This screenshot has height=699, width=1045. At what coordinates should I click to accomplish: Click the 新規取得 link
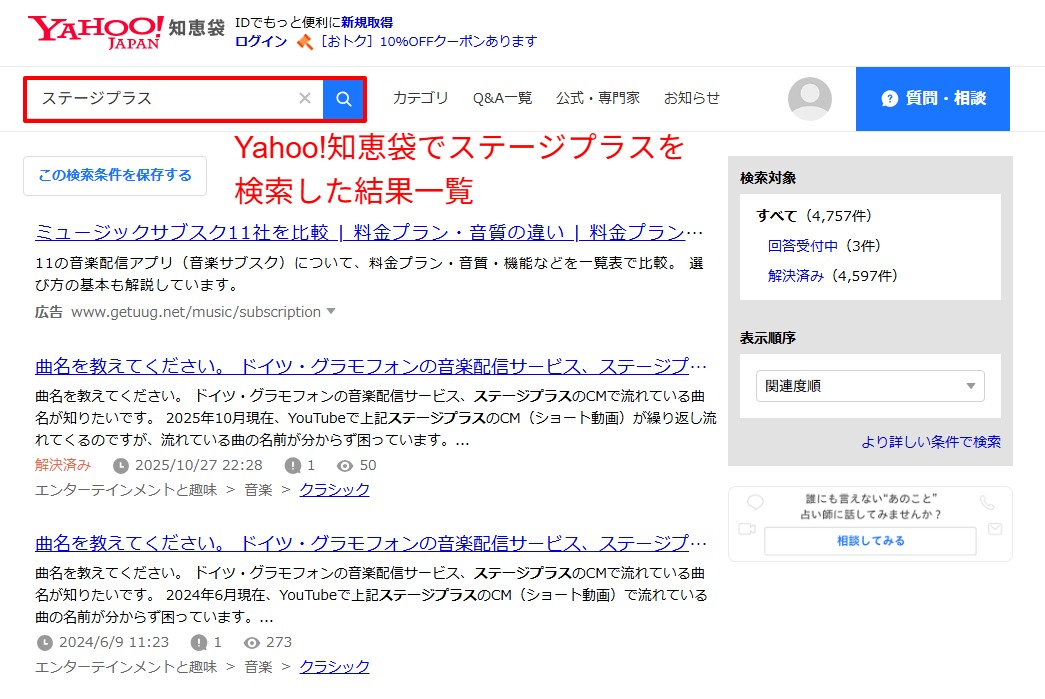coord(367,23)
